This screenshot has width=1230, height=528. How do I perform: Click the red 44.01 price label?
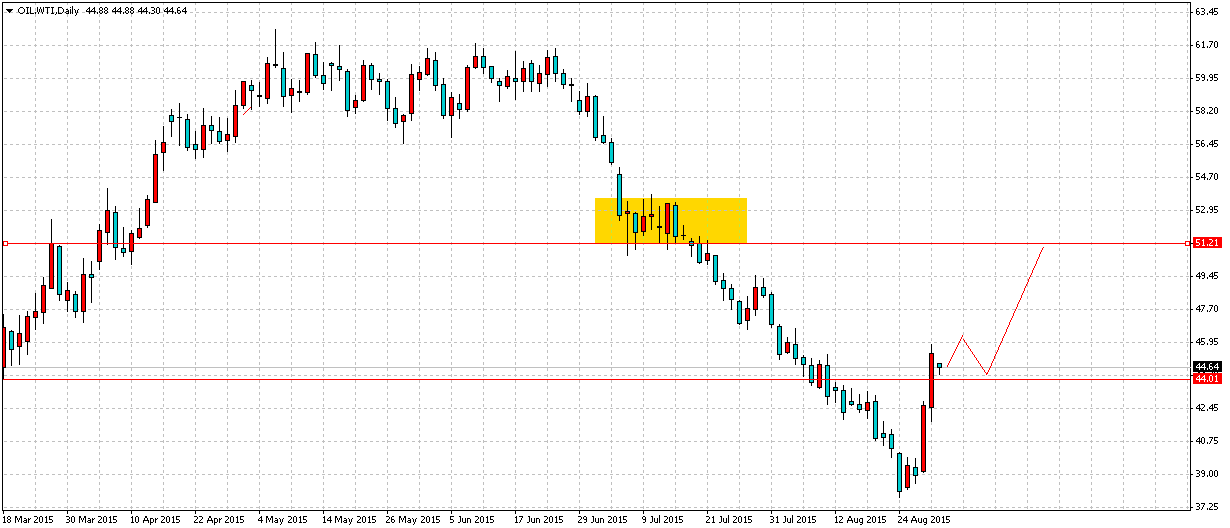[x=1206, y=379]
